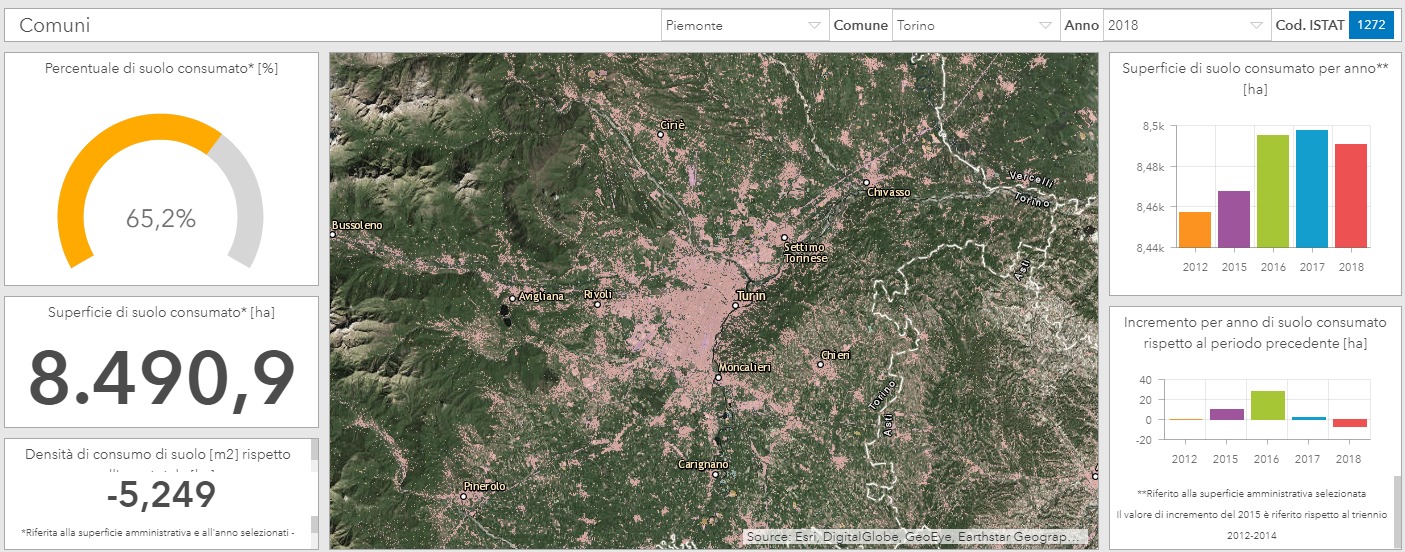The height and width of the screenshot is (552, 1405).
Task: Select the Carignano map marker
Action: click(714, 473)
